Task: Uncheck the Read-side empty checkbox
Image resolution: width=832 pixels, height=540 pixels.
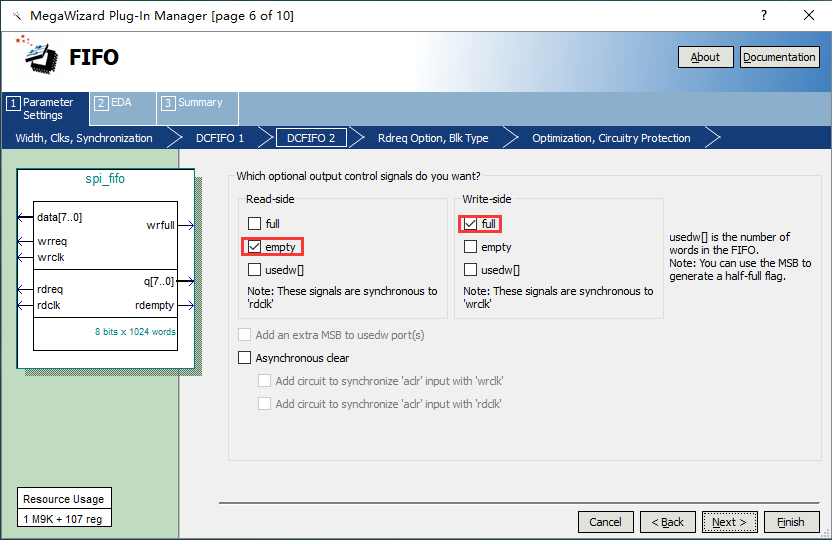Action: pos(255,247)
